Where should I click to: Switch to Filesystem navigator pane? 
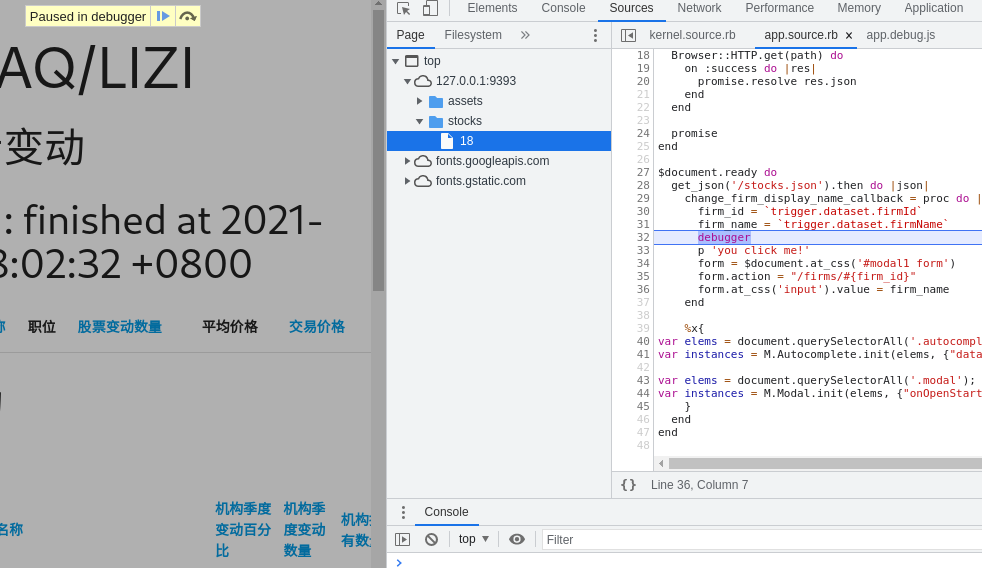point(473,35)
